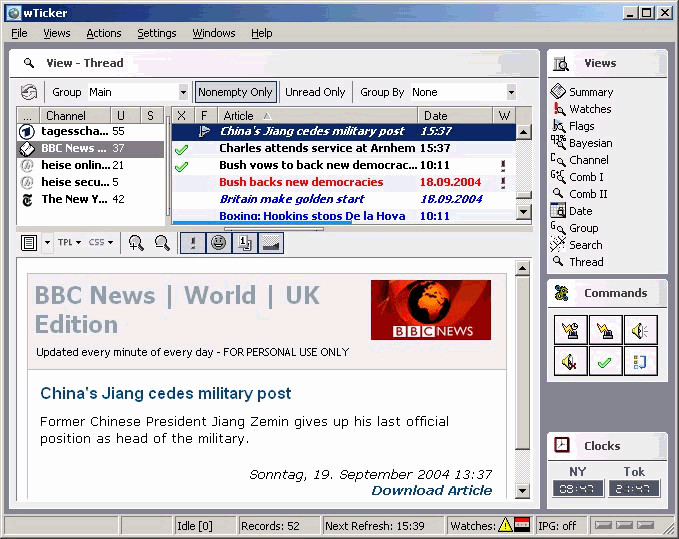
Task: Select the tagesschau channel row
Action: click(x=91, y=131)
